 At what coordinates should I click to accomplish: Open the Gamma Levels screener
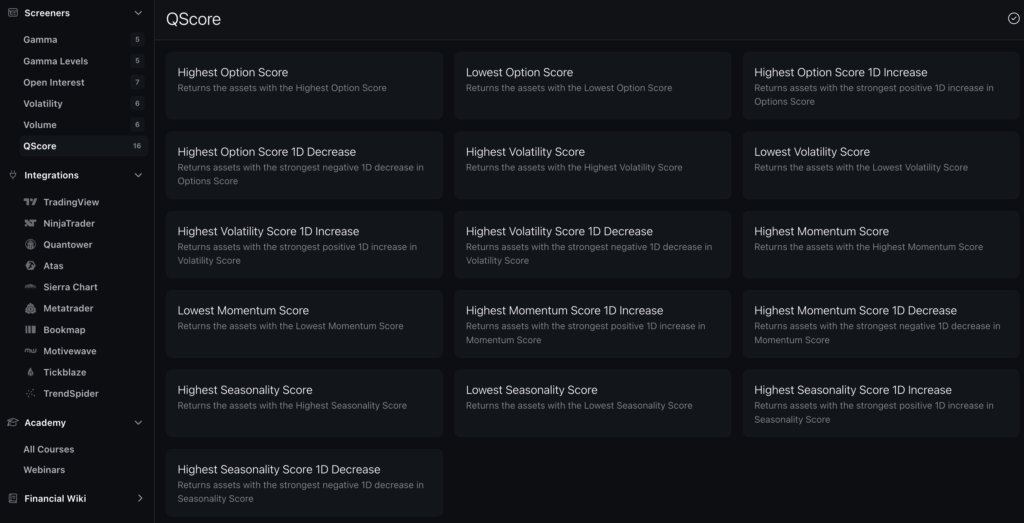(56, 61)
